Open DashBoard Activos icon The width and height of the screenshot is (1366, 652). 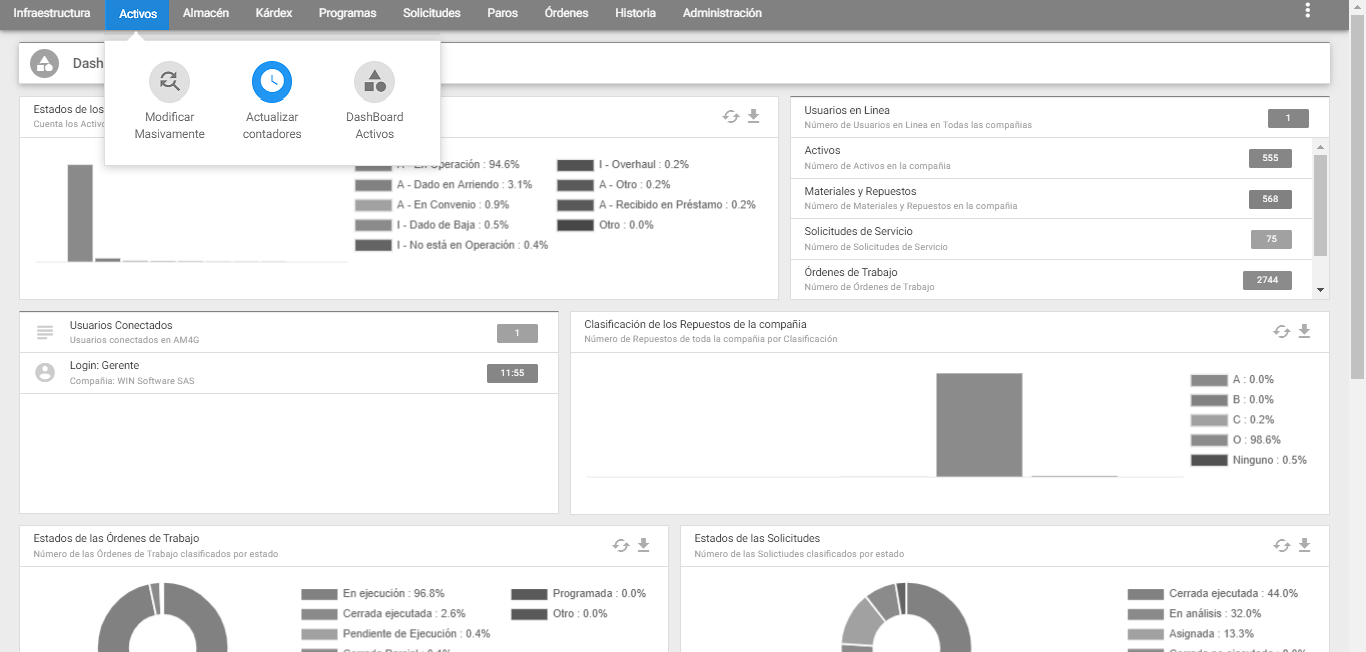click(375, 81)
